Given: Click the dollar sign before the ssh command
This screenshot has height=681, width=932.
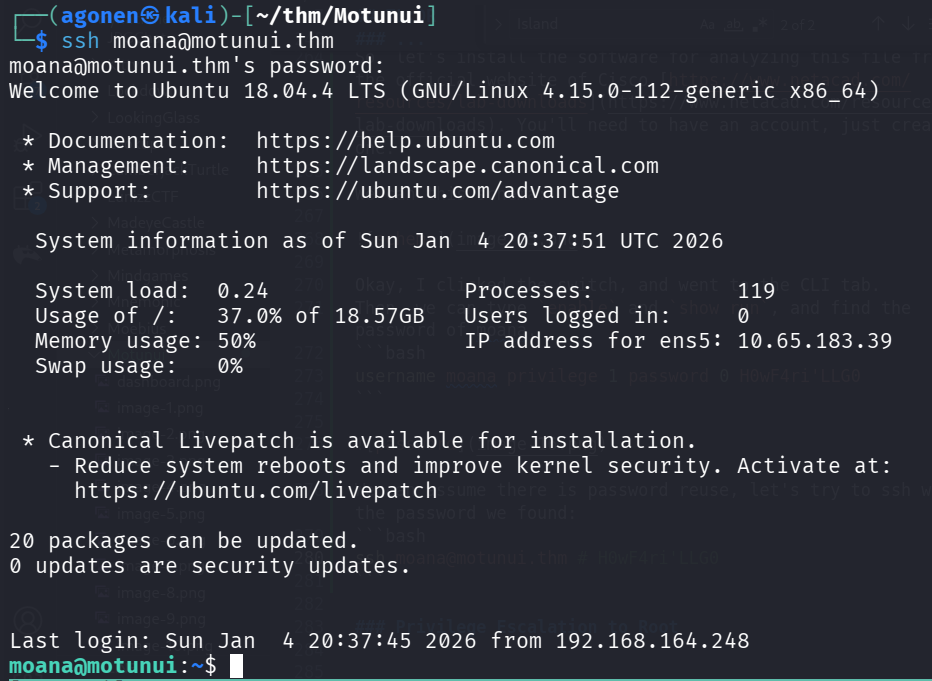Looking at the screenshot, I should point(41,41).
